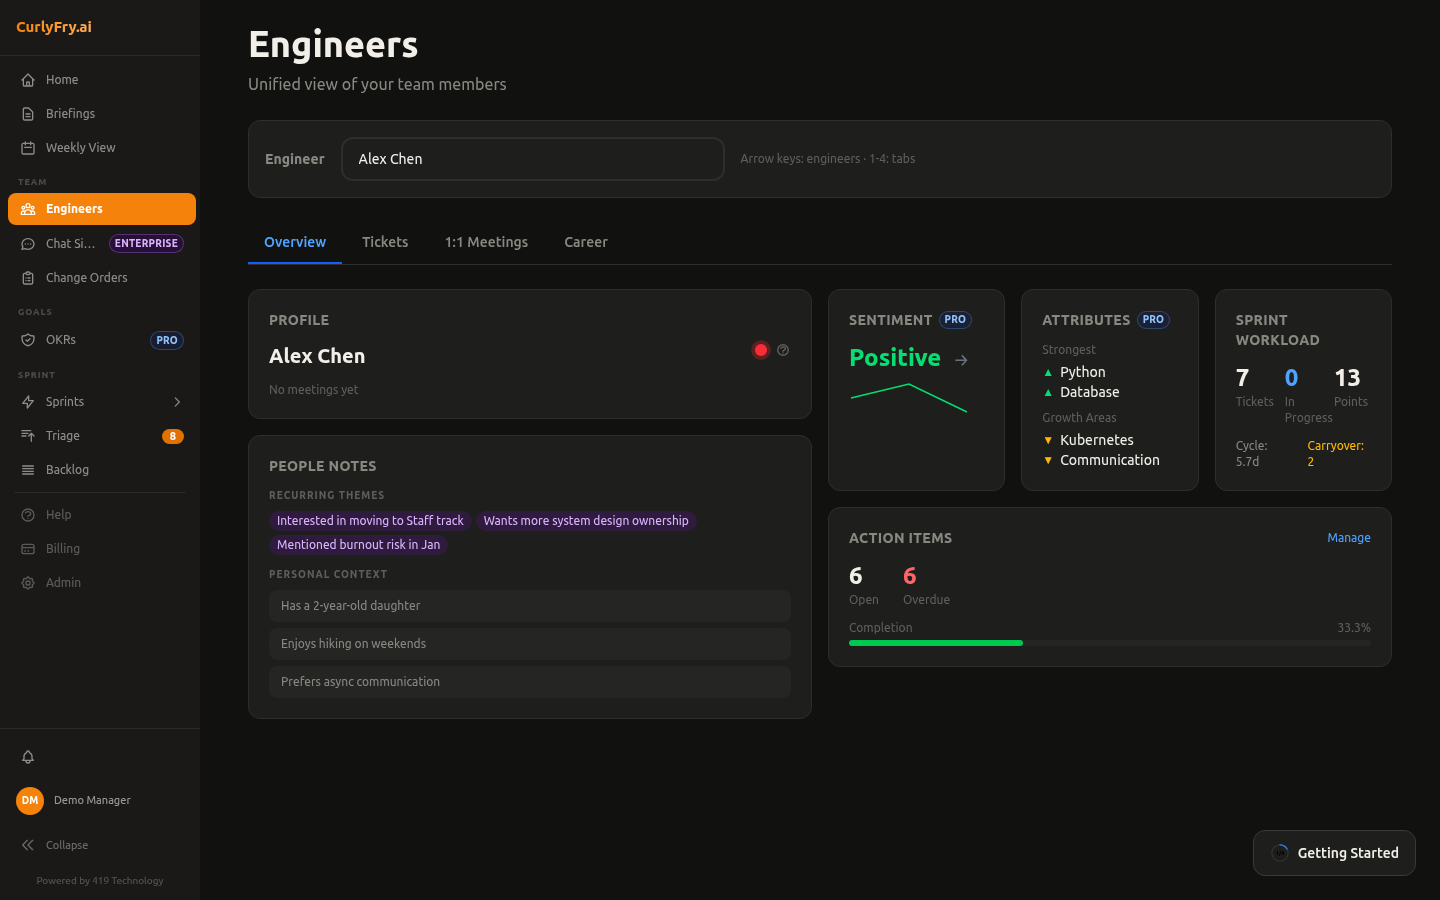Select the Weekly View calendar icon
Screen dimensions: 1440x900
pos(27,147)
